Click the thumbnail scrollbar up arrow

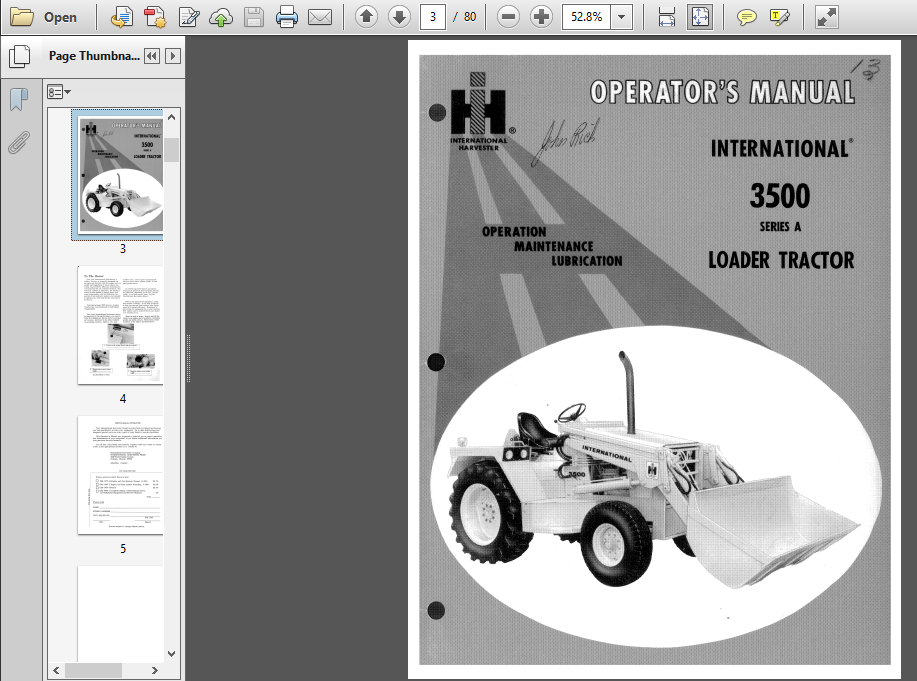pyautogui.click(x=171, y=117)
